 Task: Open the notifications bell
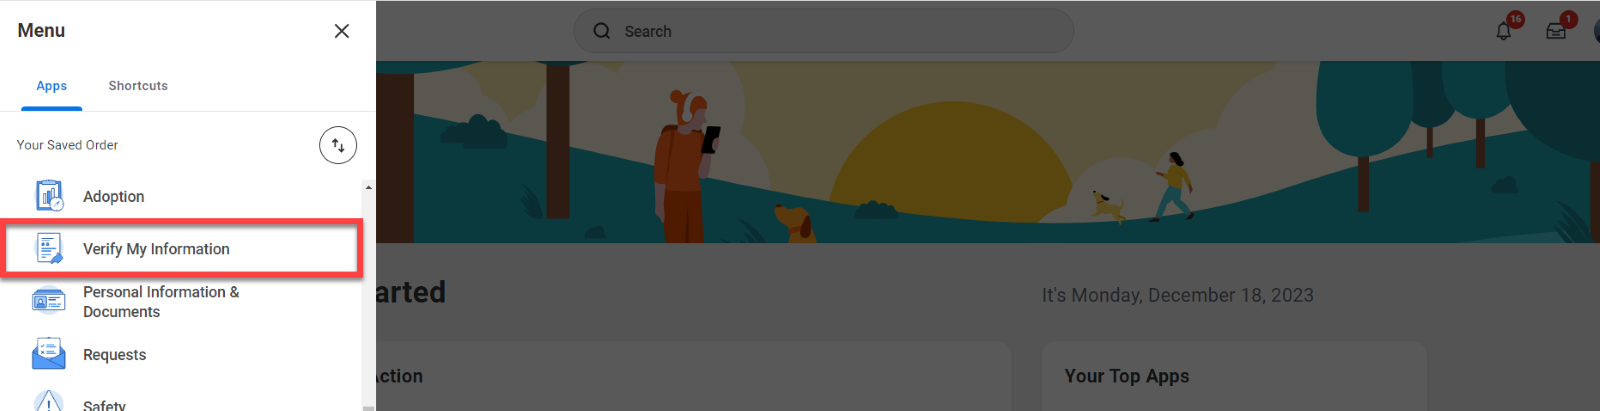click(1503, 31)
